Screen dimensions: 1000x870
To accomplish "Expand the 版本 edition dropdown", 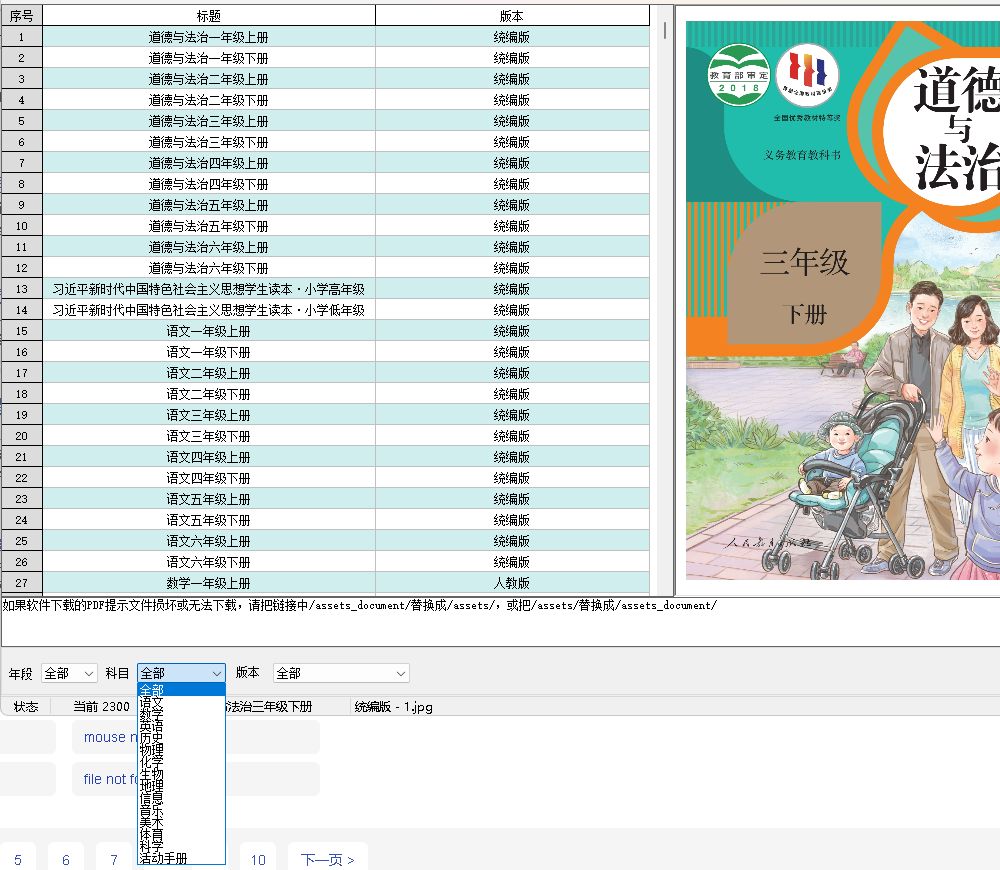I will (x=341, y=674).
